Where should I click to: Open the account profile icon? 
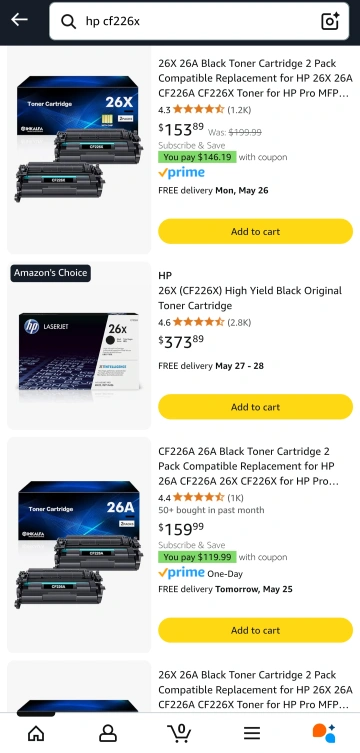[x=108, y=733]
